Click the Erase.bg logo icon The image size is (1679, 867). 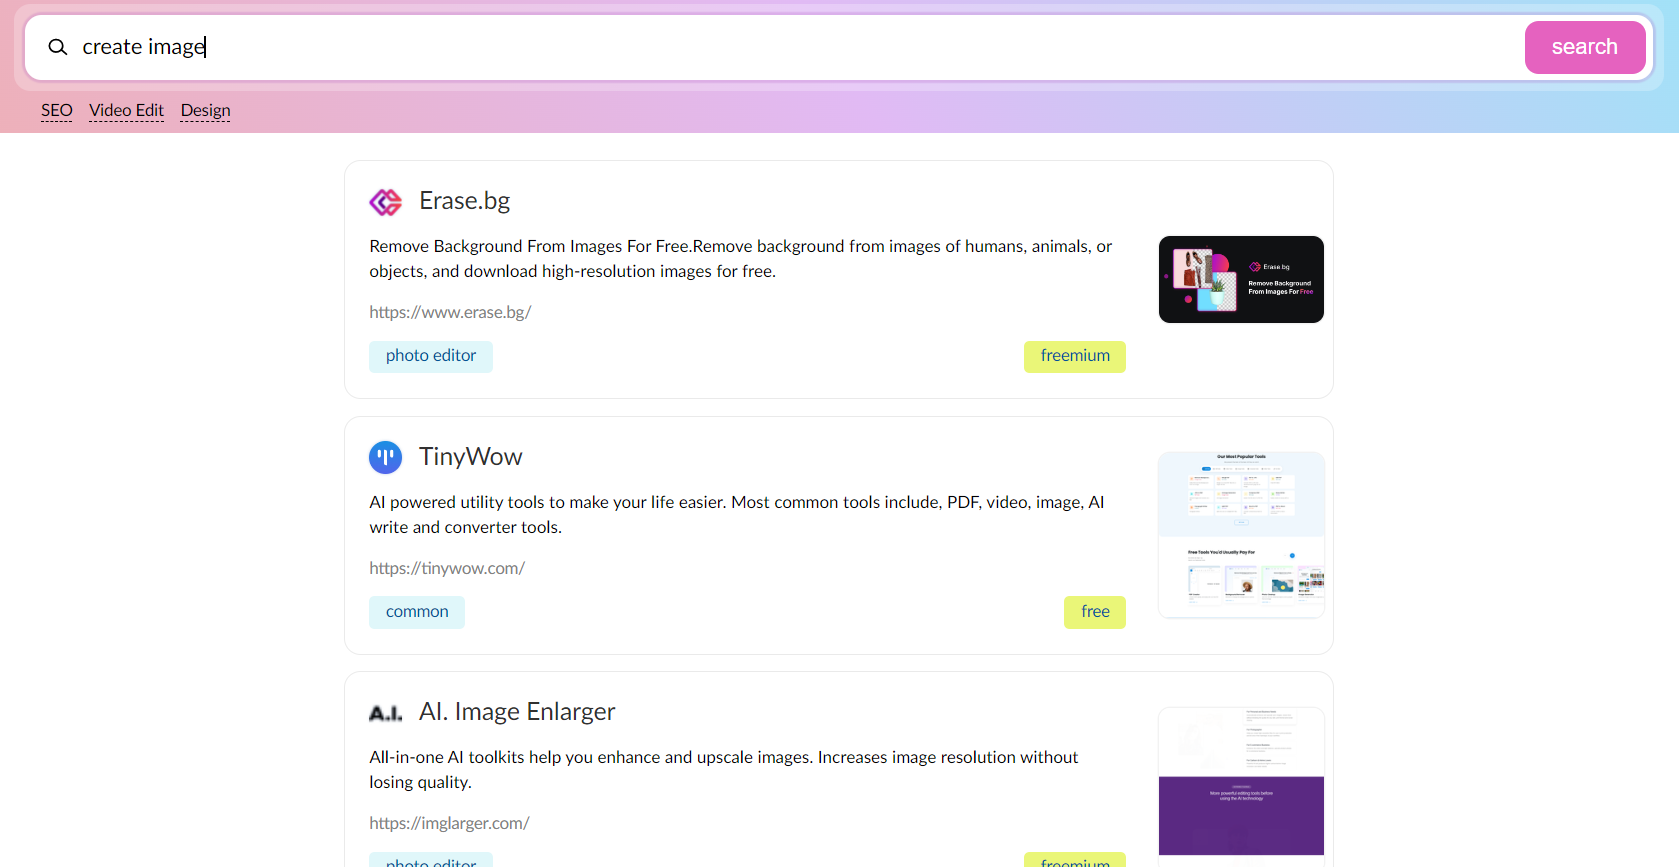click(385, 202)
